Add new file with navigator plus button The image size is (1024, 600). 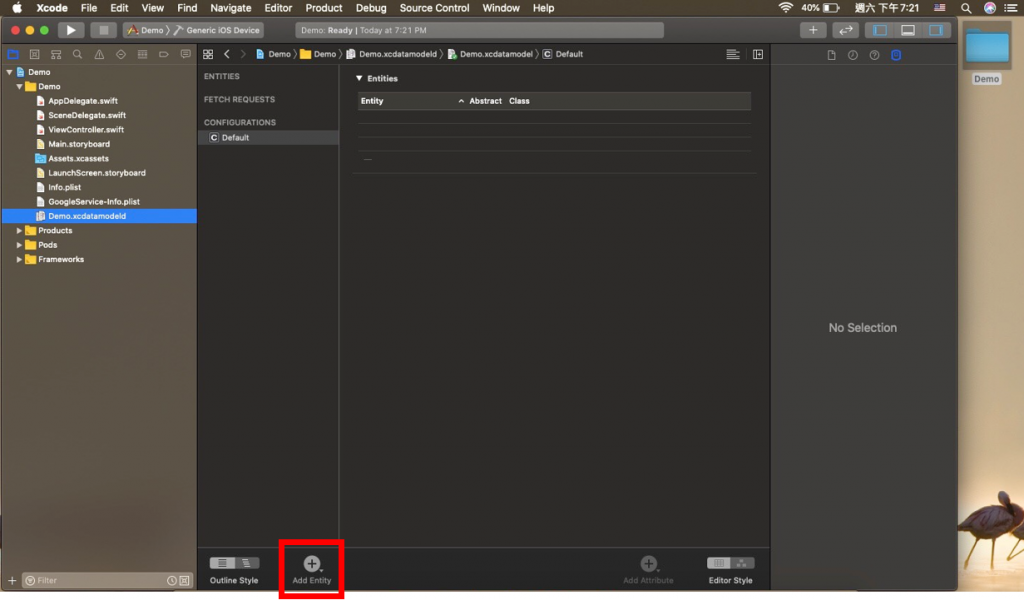12,580
